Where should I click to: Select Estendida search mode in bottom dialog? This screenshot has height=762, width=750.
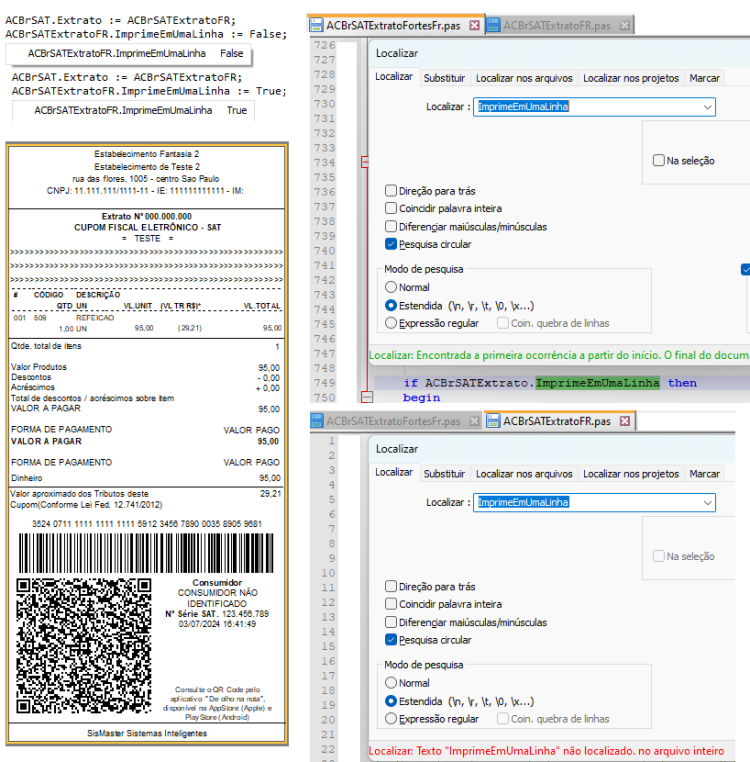(x=391, y=701)
